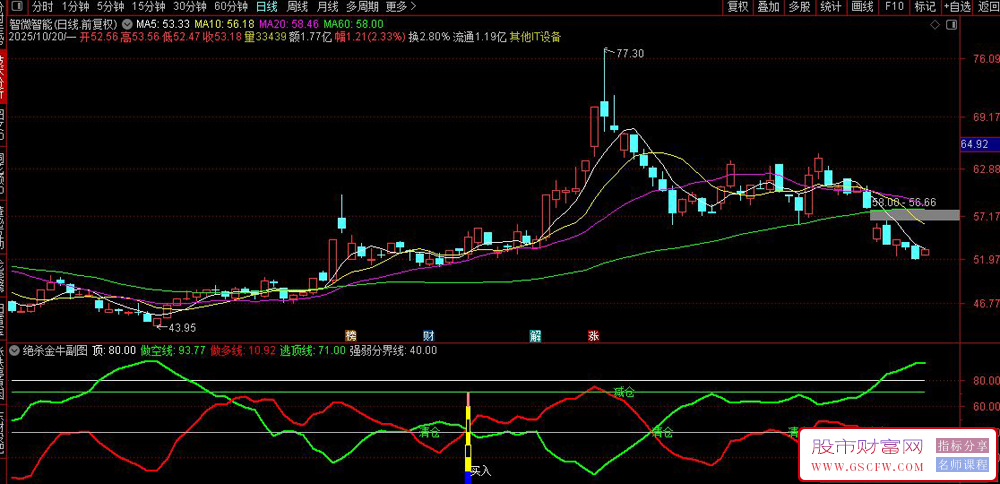Open the main chart indicator dropdown arrow

click(x=127, y=23)
